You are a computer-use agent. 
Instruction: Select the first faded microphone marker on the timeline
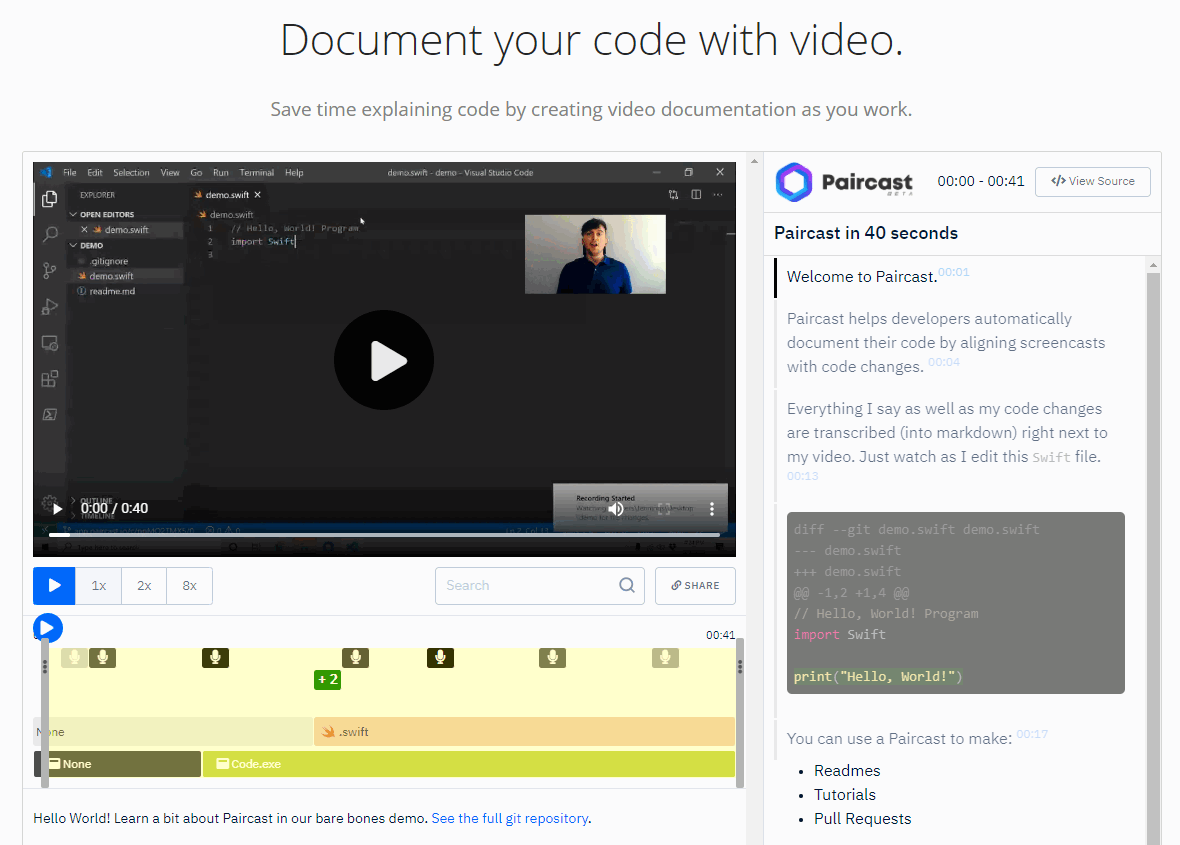tap(74, 658)
